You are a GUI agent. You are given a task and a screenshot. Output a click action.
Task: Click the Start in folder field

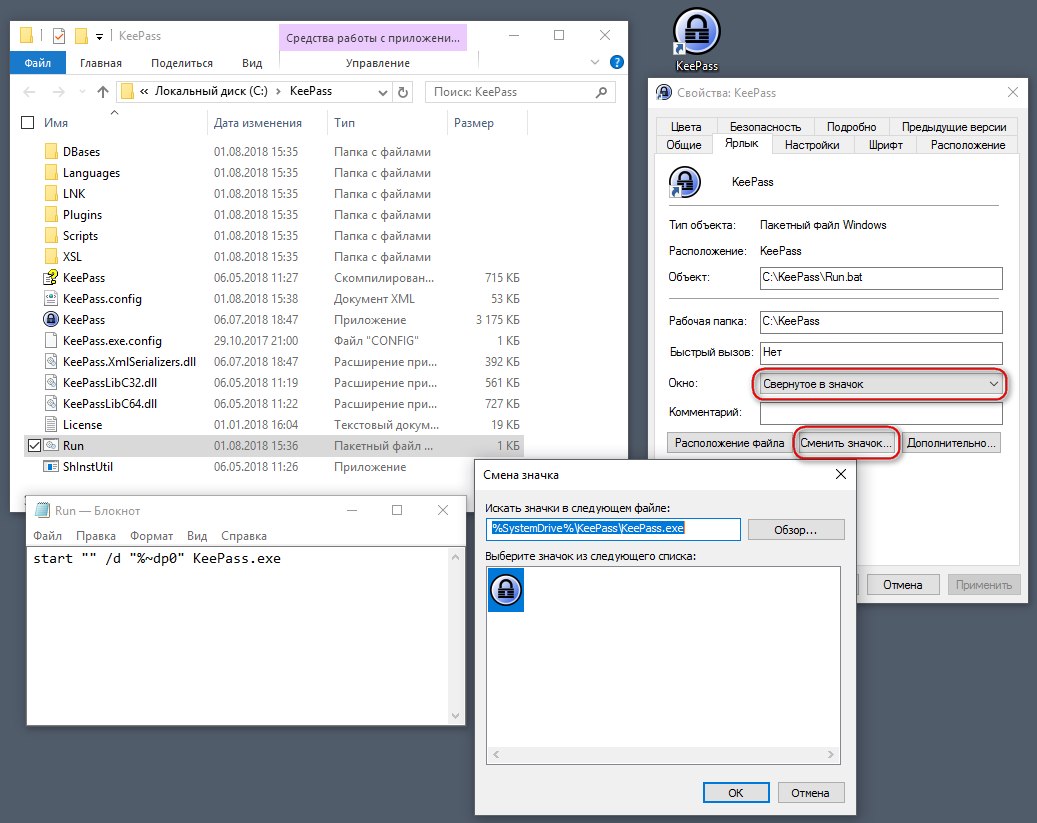pos(881,322)
